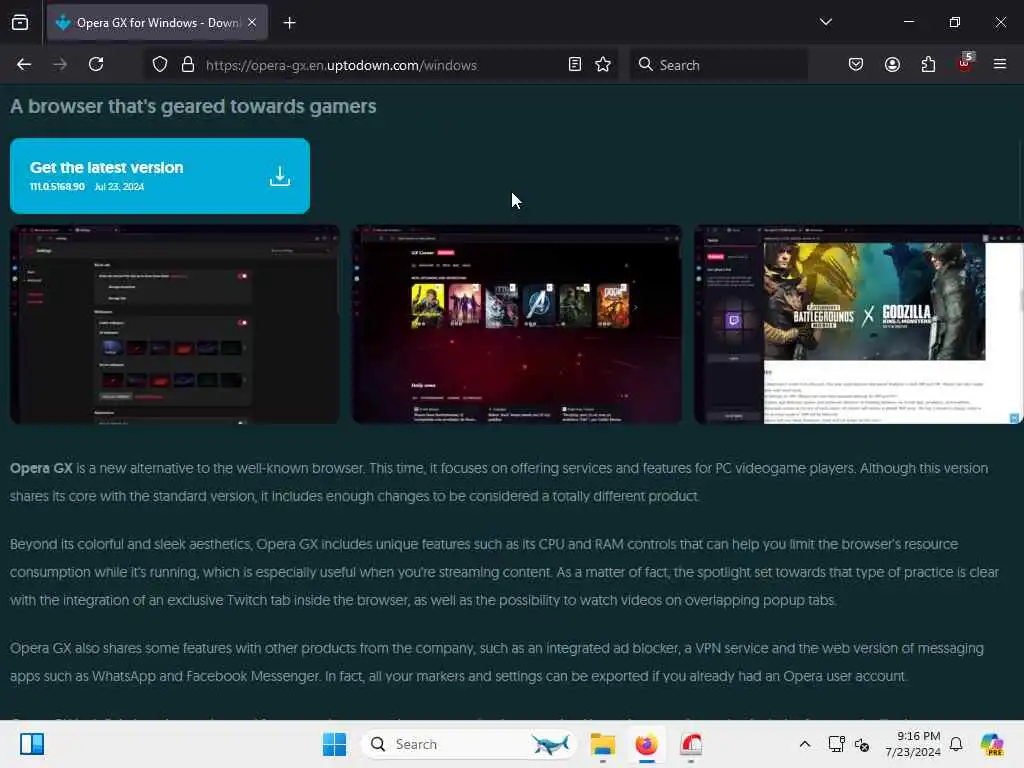Open Firefox account icon

click(x=892, y=65)
